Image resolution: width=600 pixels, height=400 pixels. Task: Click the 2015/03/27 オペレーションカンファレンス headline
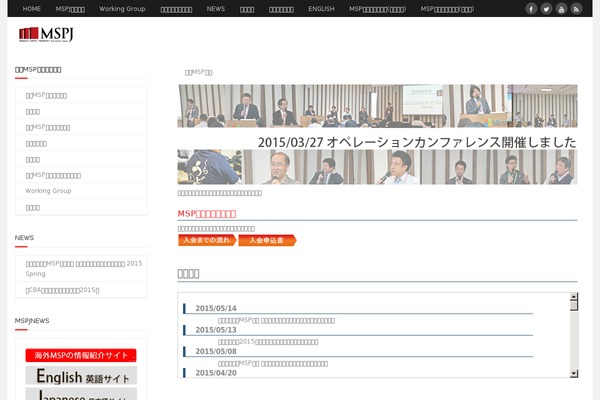[x=417, y=142]
